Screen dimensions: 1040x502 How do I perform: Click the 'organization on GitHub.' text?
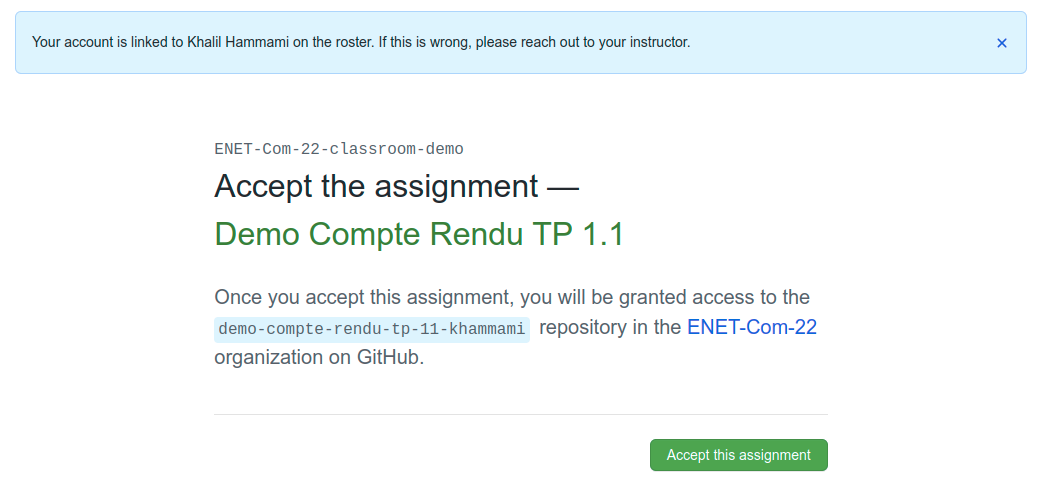pyautogui.click(x=318, y=357)
